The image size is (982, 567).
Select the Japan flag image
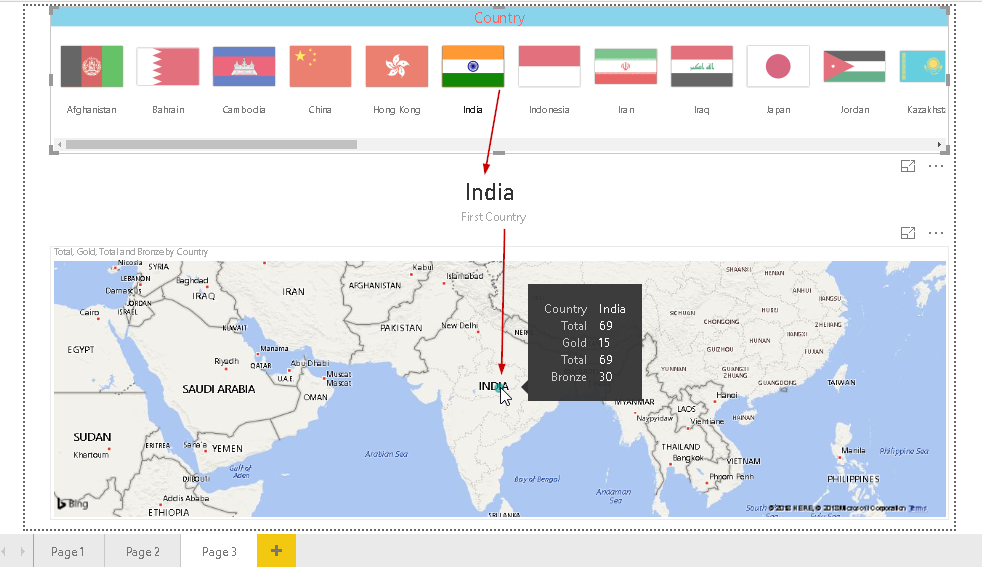778,67
